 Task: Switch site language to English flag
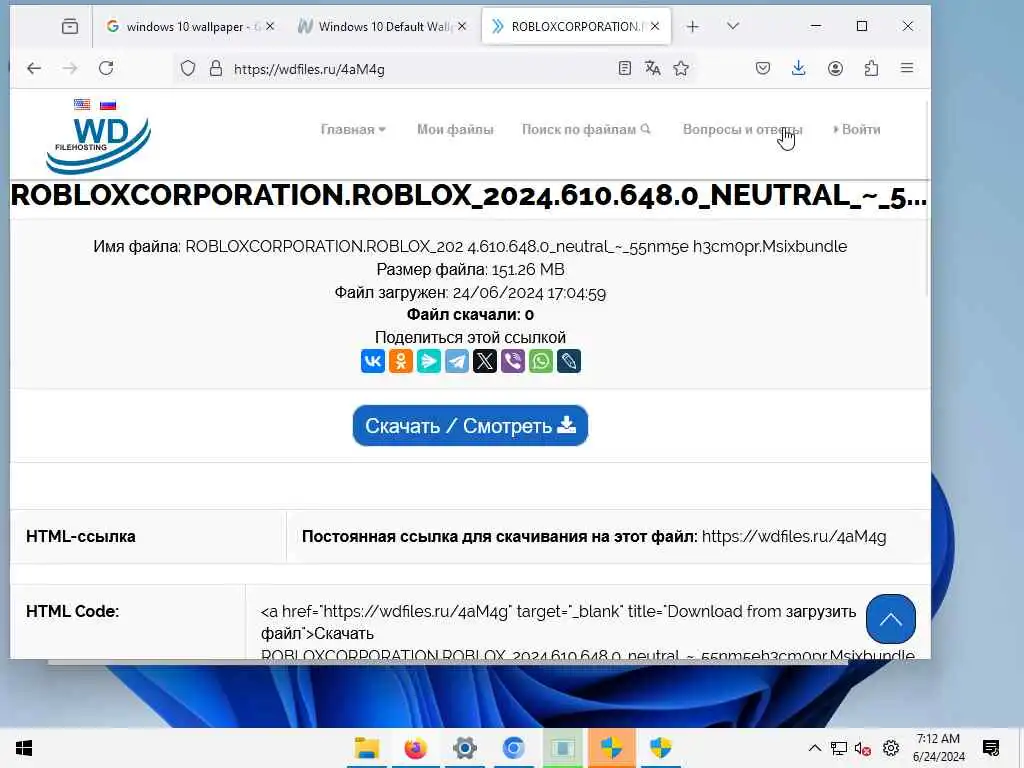click(82, 104)
